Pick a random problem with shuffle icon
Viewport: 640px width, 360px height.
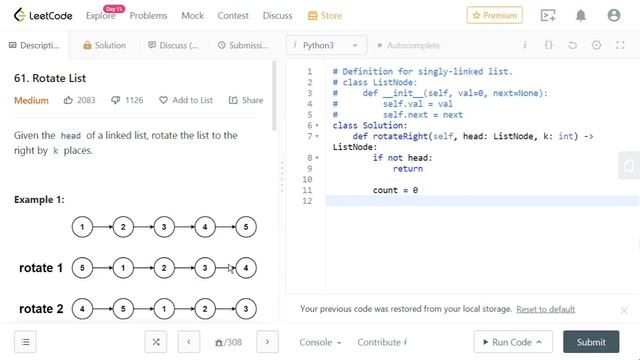[156, 342]
